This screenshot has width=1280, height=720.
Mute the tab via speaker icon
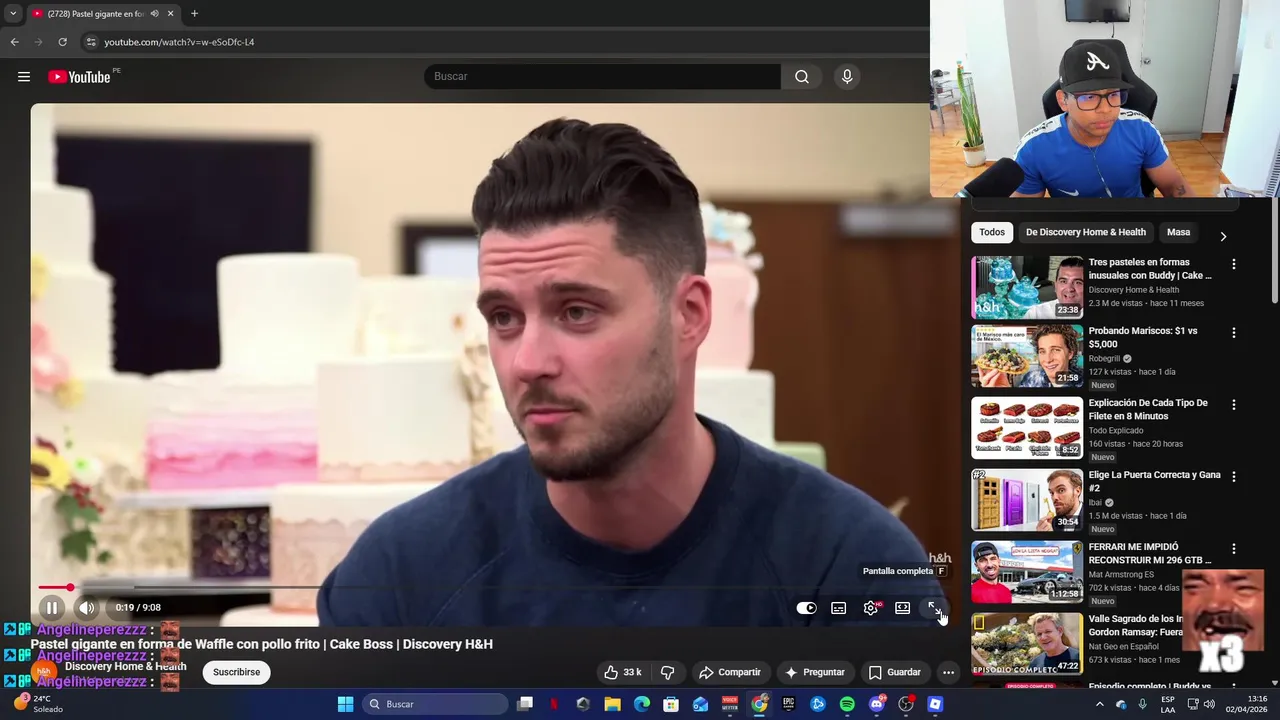pyautogui.click(x=154, y=14)
